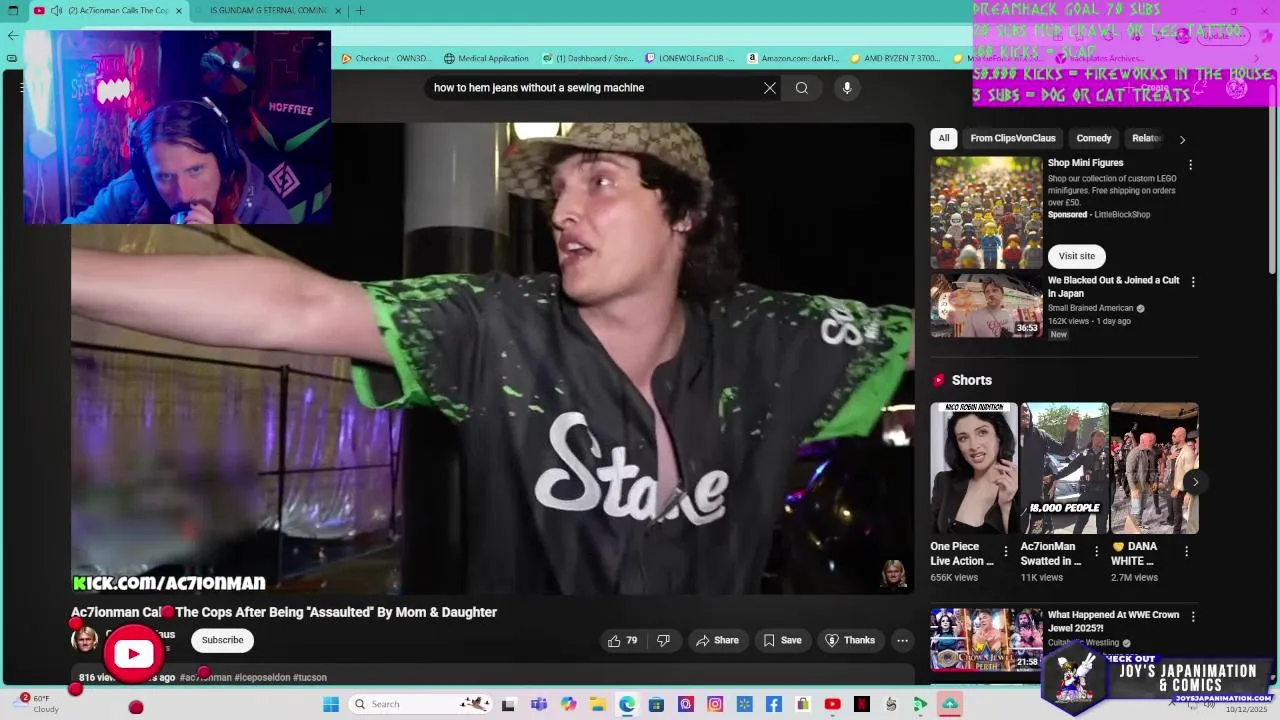Open options for DANA WHITE short
The image size is (1280, 720).
tap(1186, 551)
